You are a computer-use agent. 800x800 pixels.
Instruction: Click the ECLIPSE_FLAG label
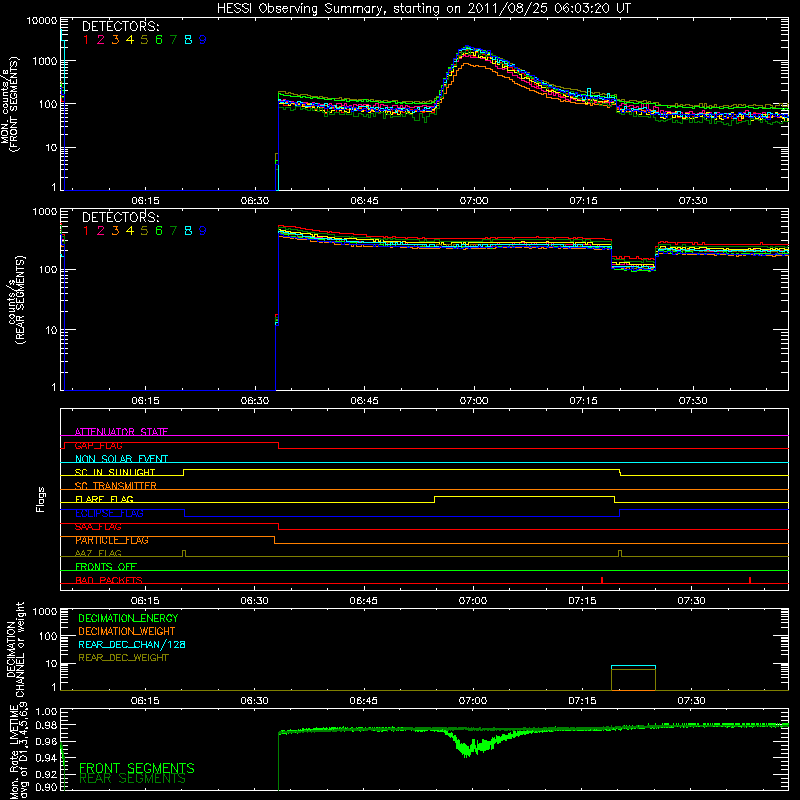point(109,513)
